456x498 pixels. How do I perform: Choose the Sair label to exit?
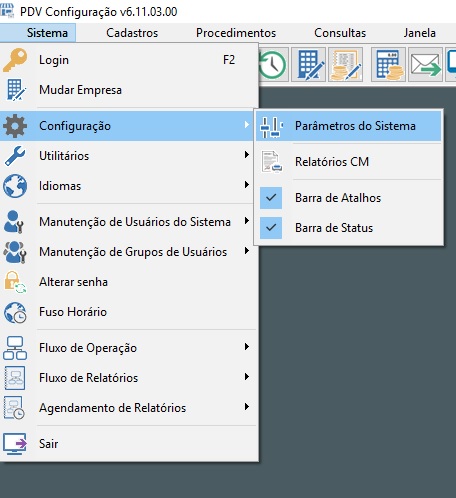pyautogui.click(x=49, y=444)
